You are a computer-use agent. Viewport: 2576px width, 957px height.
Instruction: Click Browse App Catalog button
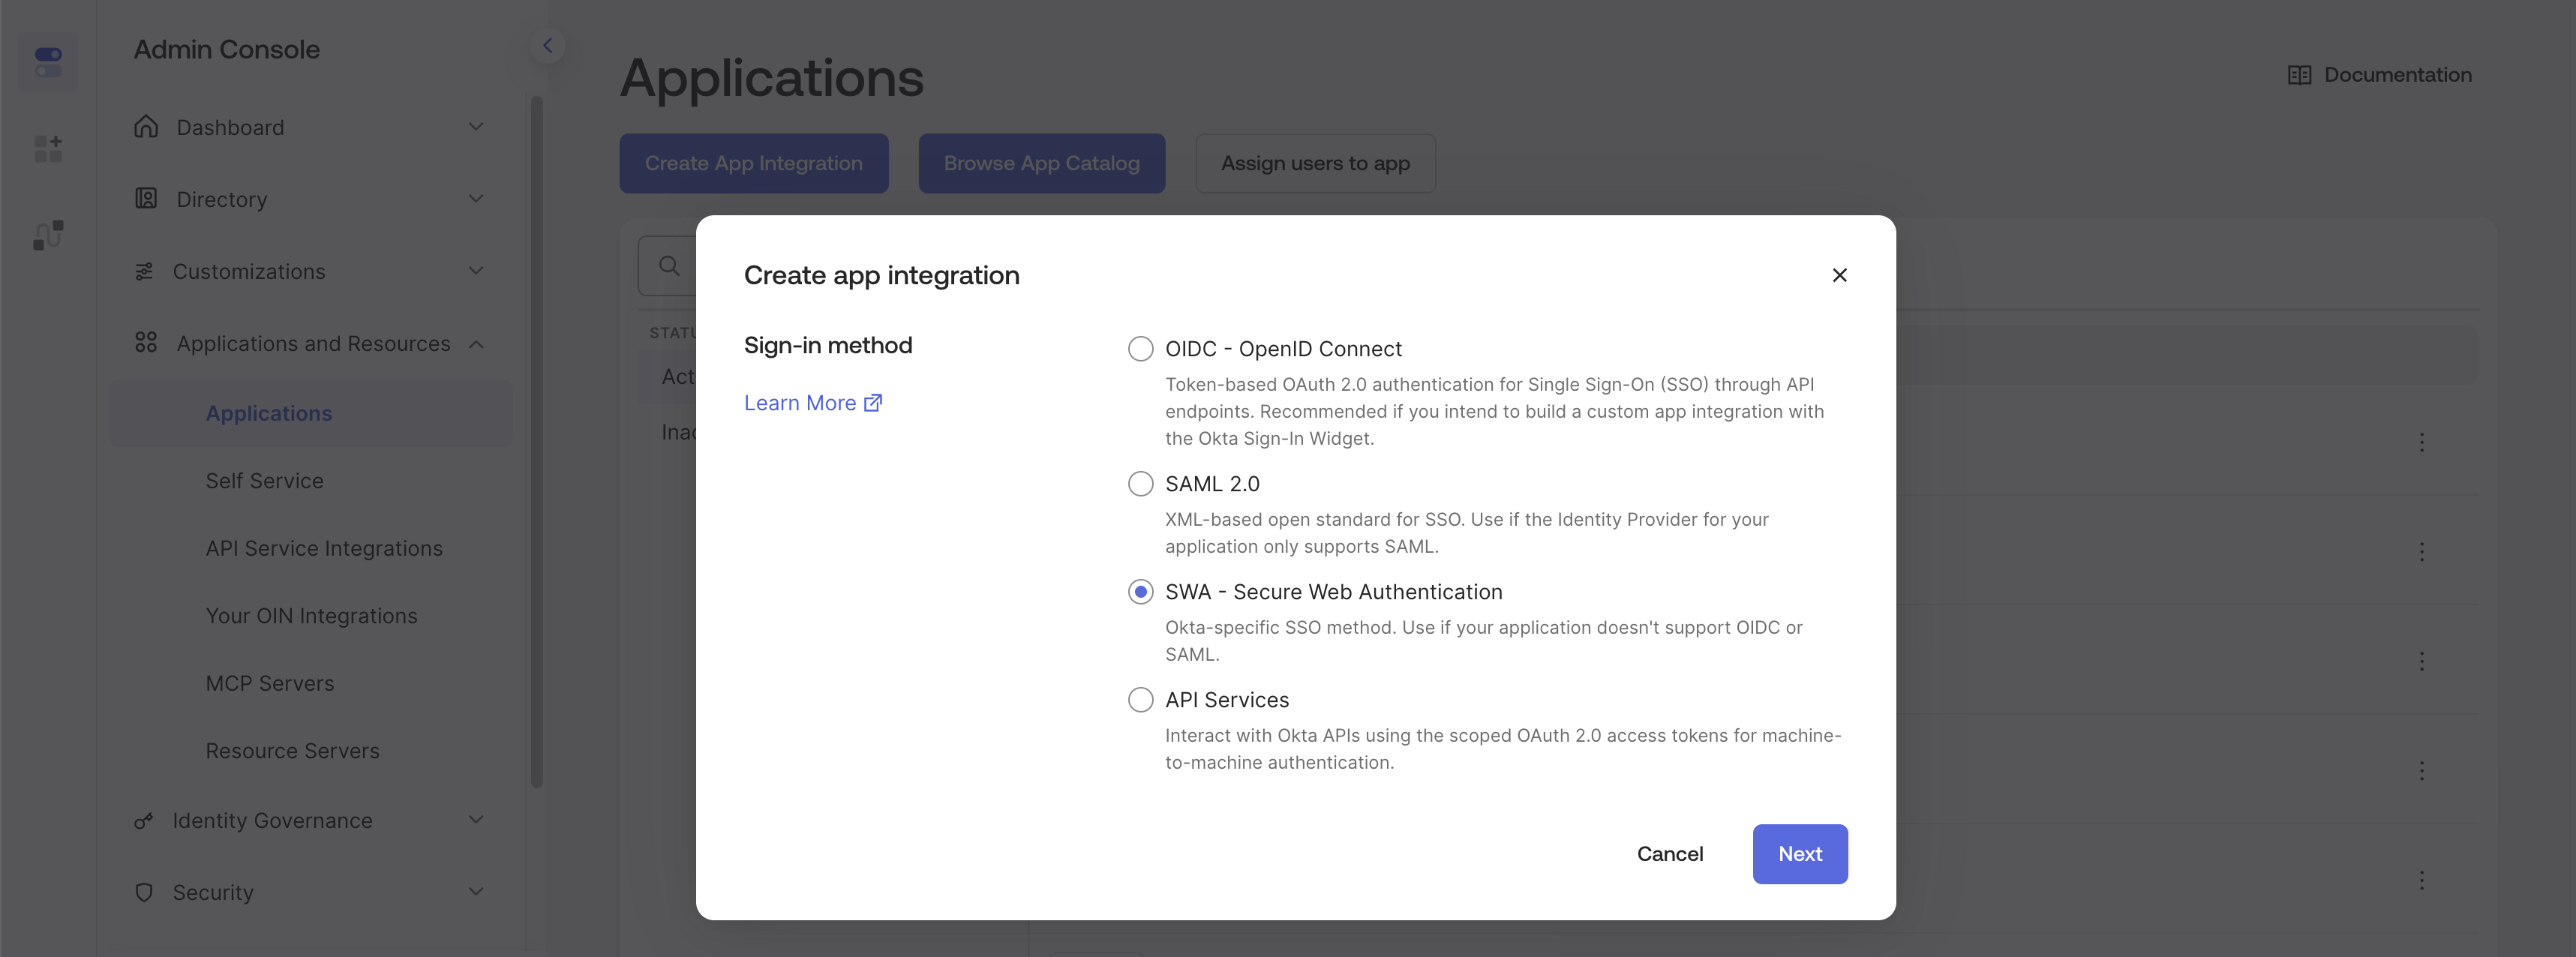pos(1042,163)
